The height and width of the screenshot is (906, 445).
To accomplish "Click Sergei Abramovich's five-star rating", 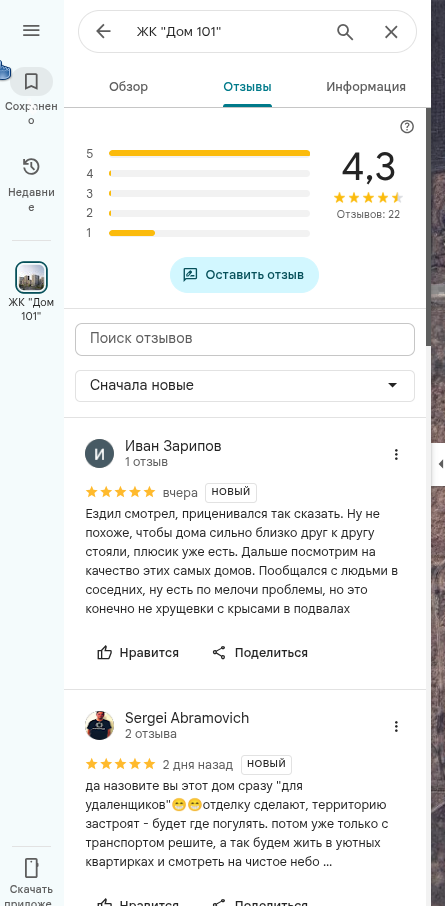I will [120, 764].
